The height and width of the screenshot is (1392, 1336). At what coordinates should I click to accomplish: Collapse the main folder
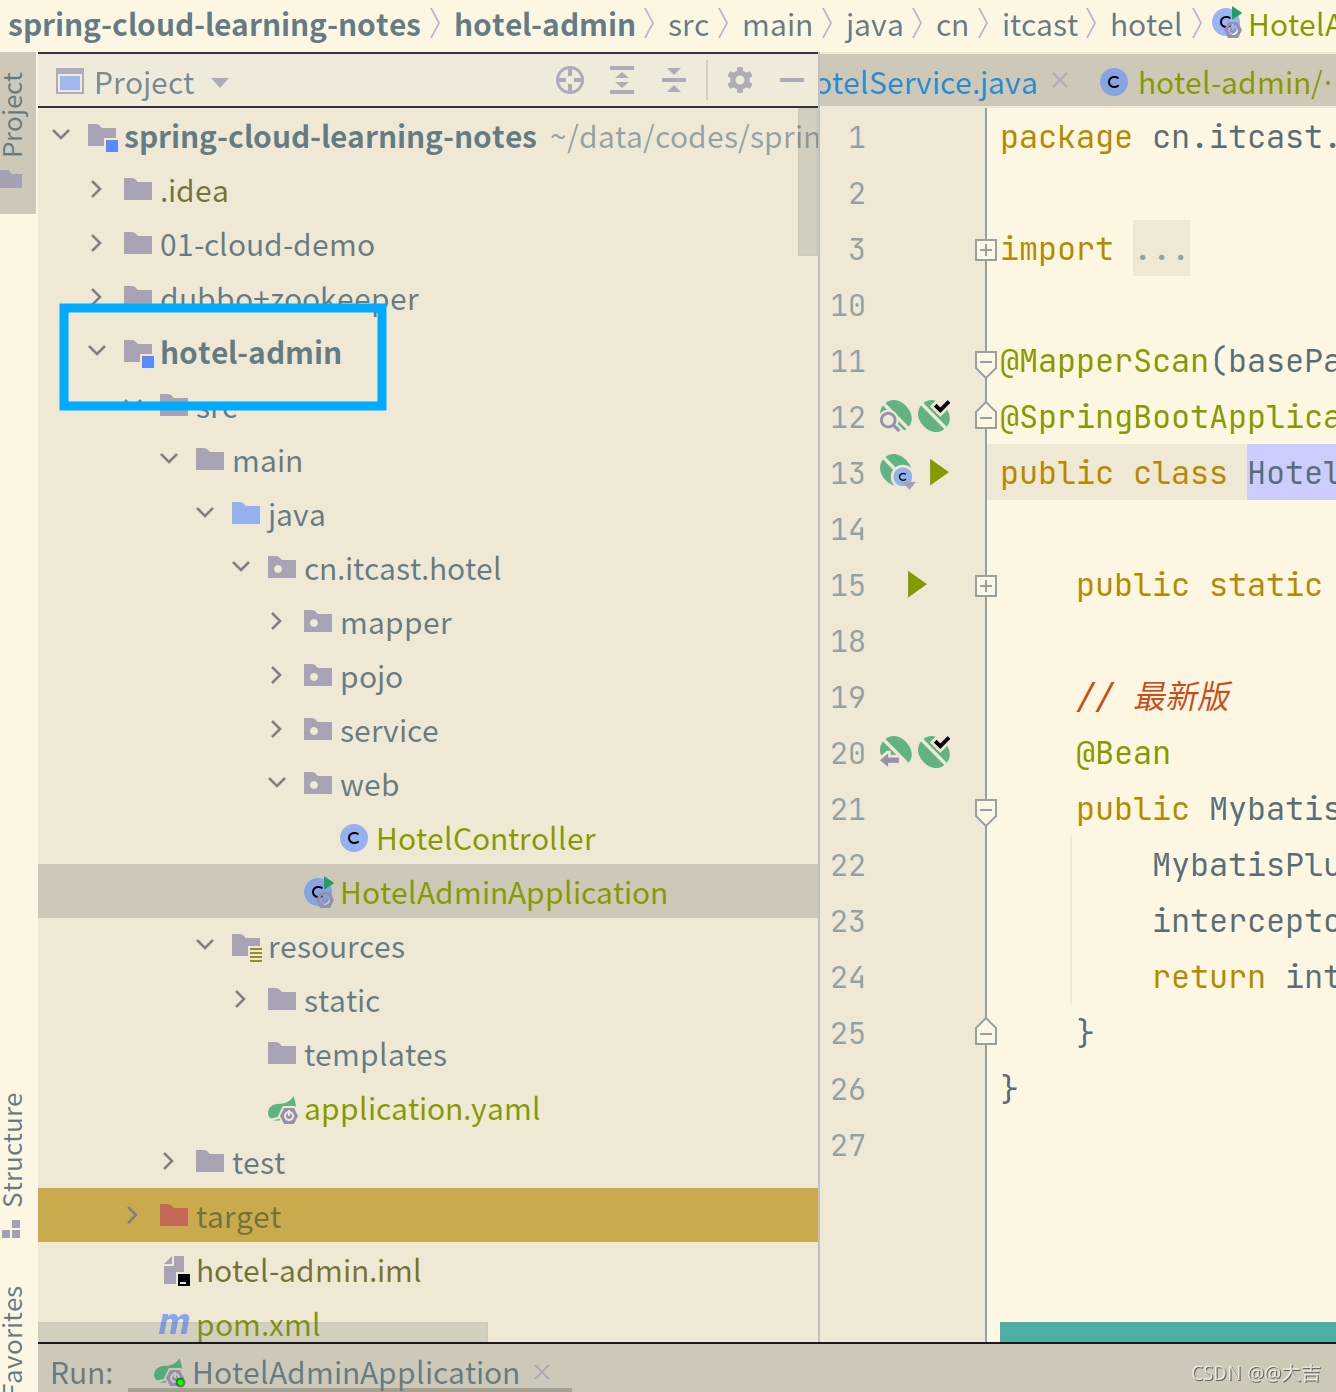point(169,459)
